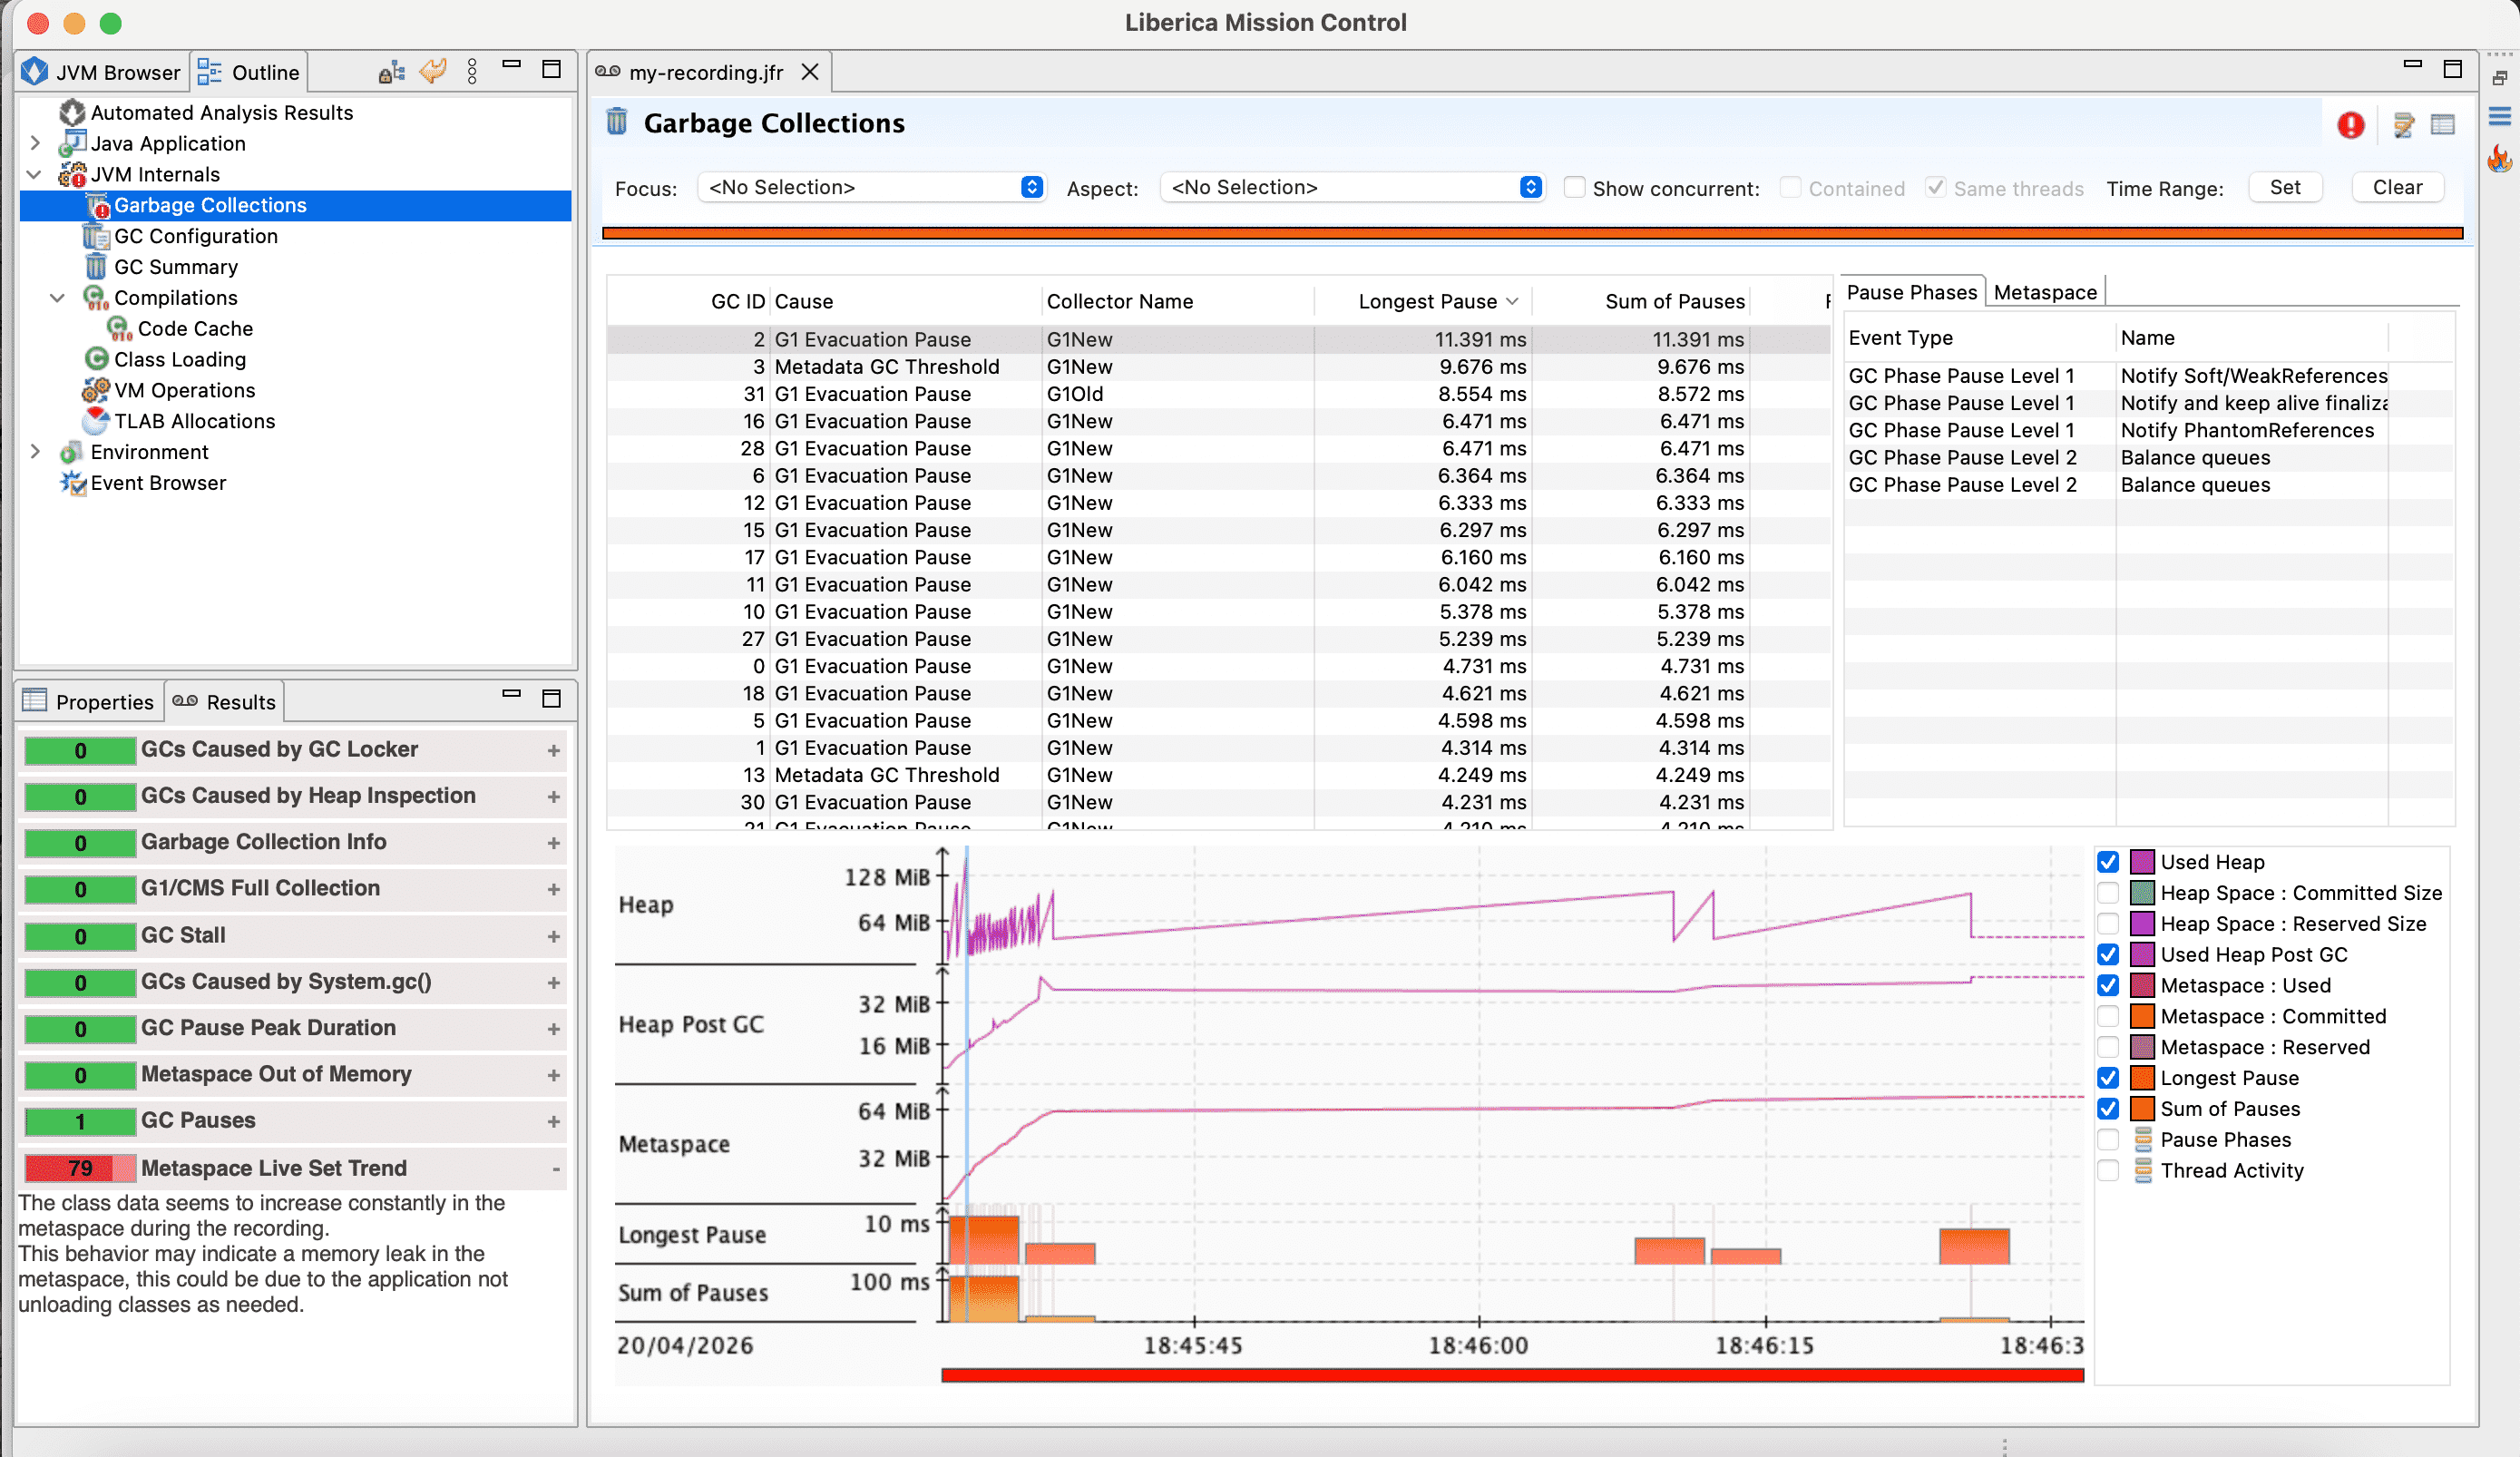The height and width of the screenshot is (1457, 2520).
Task: Click the Metaspace : Reserved color swatch
Action: pos(2142,1047)
